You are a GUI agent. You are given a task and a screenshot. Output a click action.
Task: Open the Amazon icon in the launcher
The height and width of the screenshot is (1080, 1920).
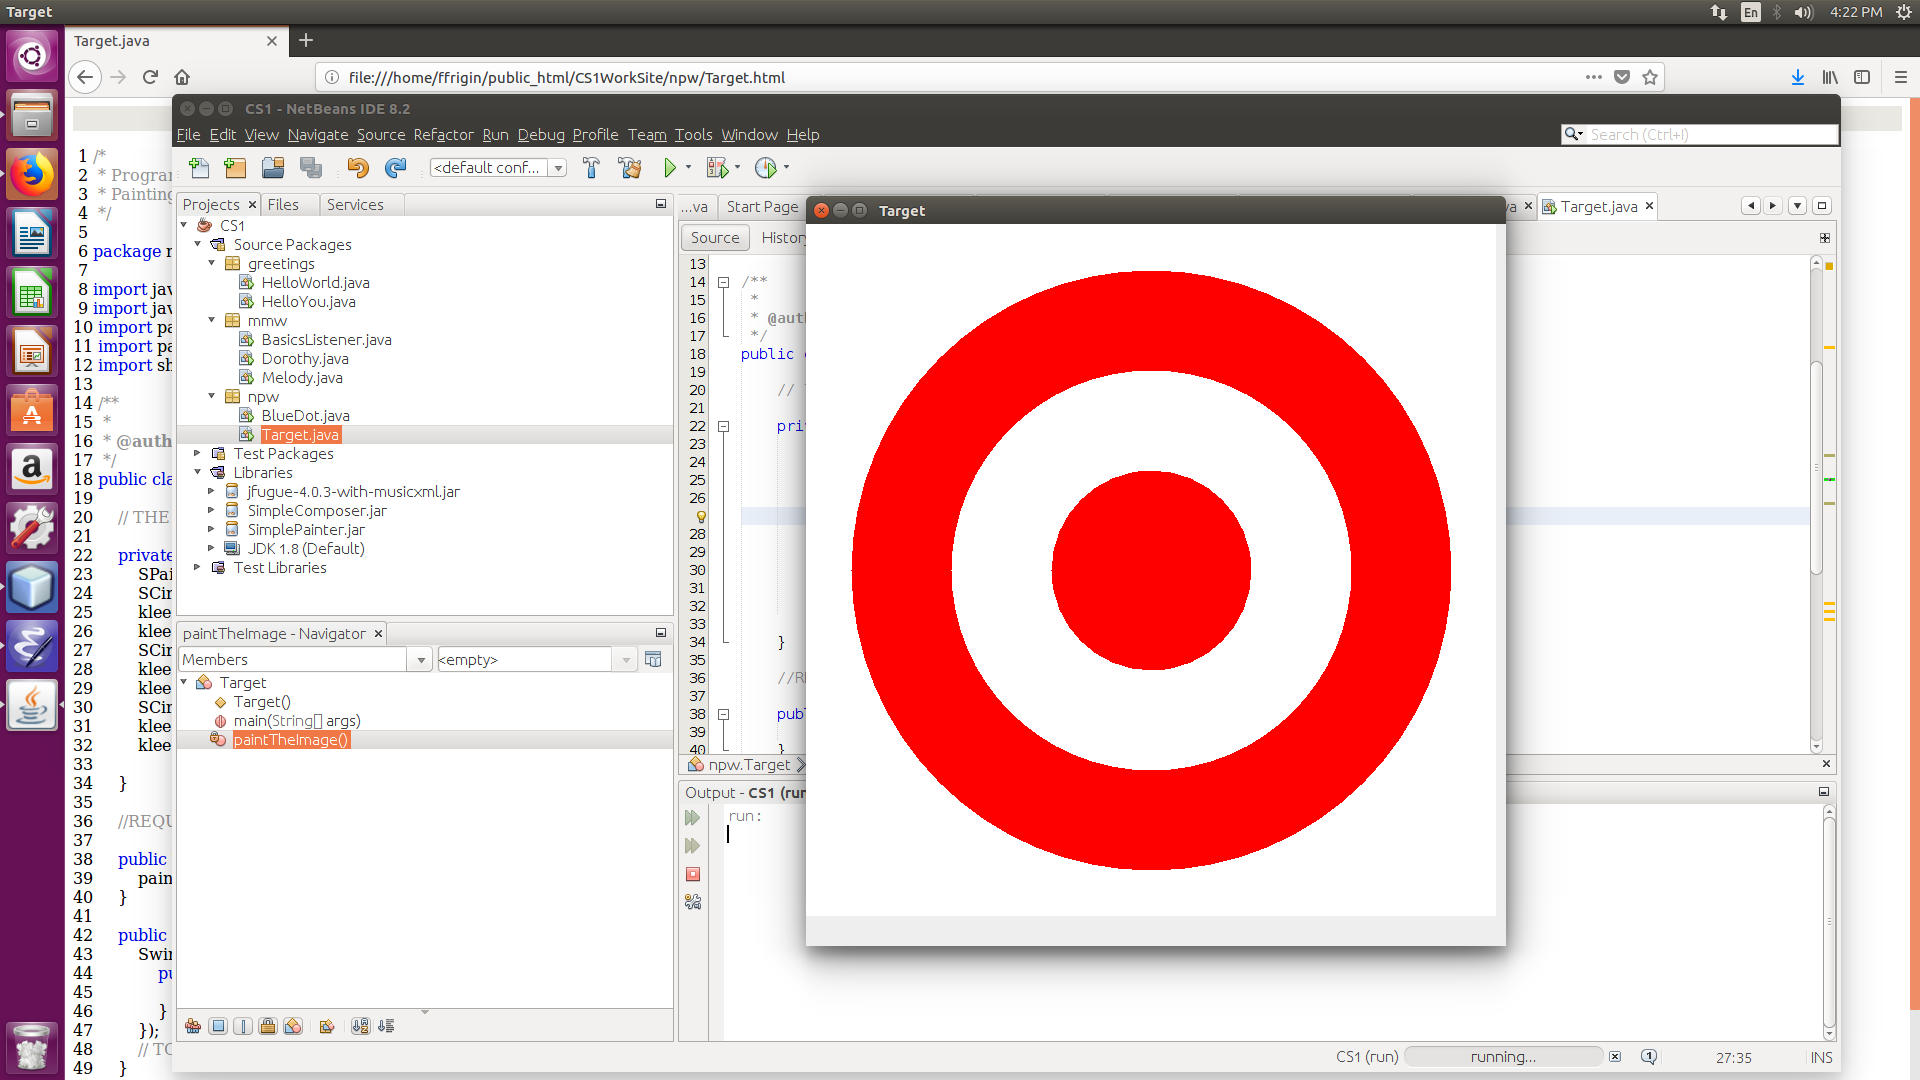coord(32,469)
